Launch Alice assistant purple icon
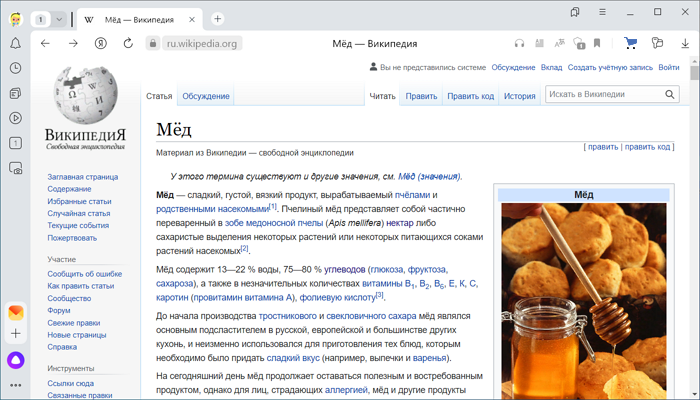Screen dimensions: 700x400 point(16,360)
